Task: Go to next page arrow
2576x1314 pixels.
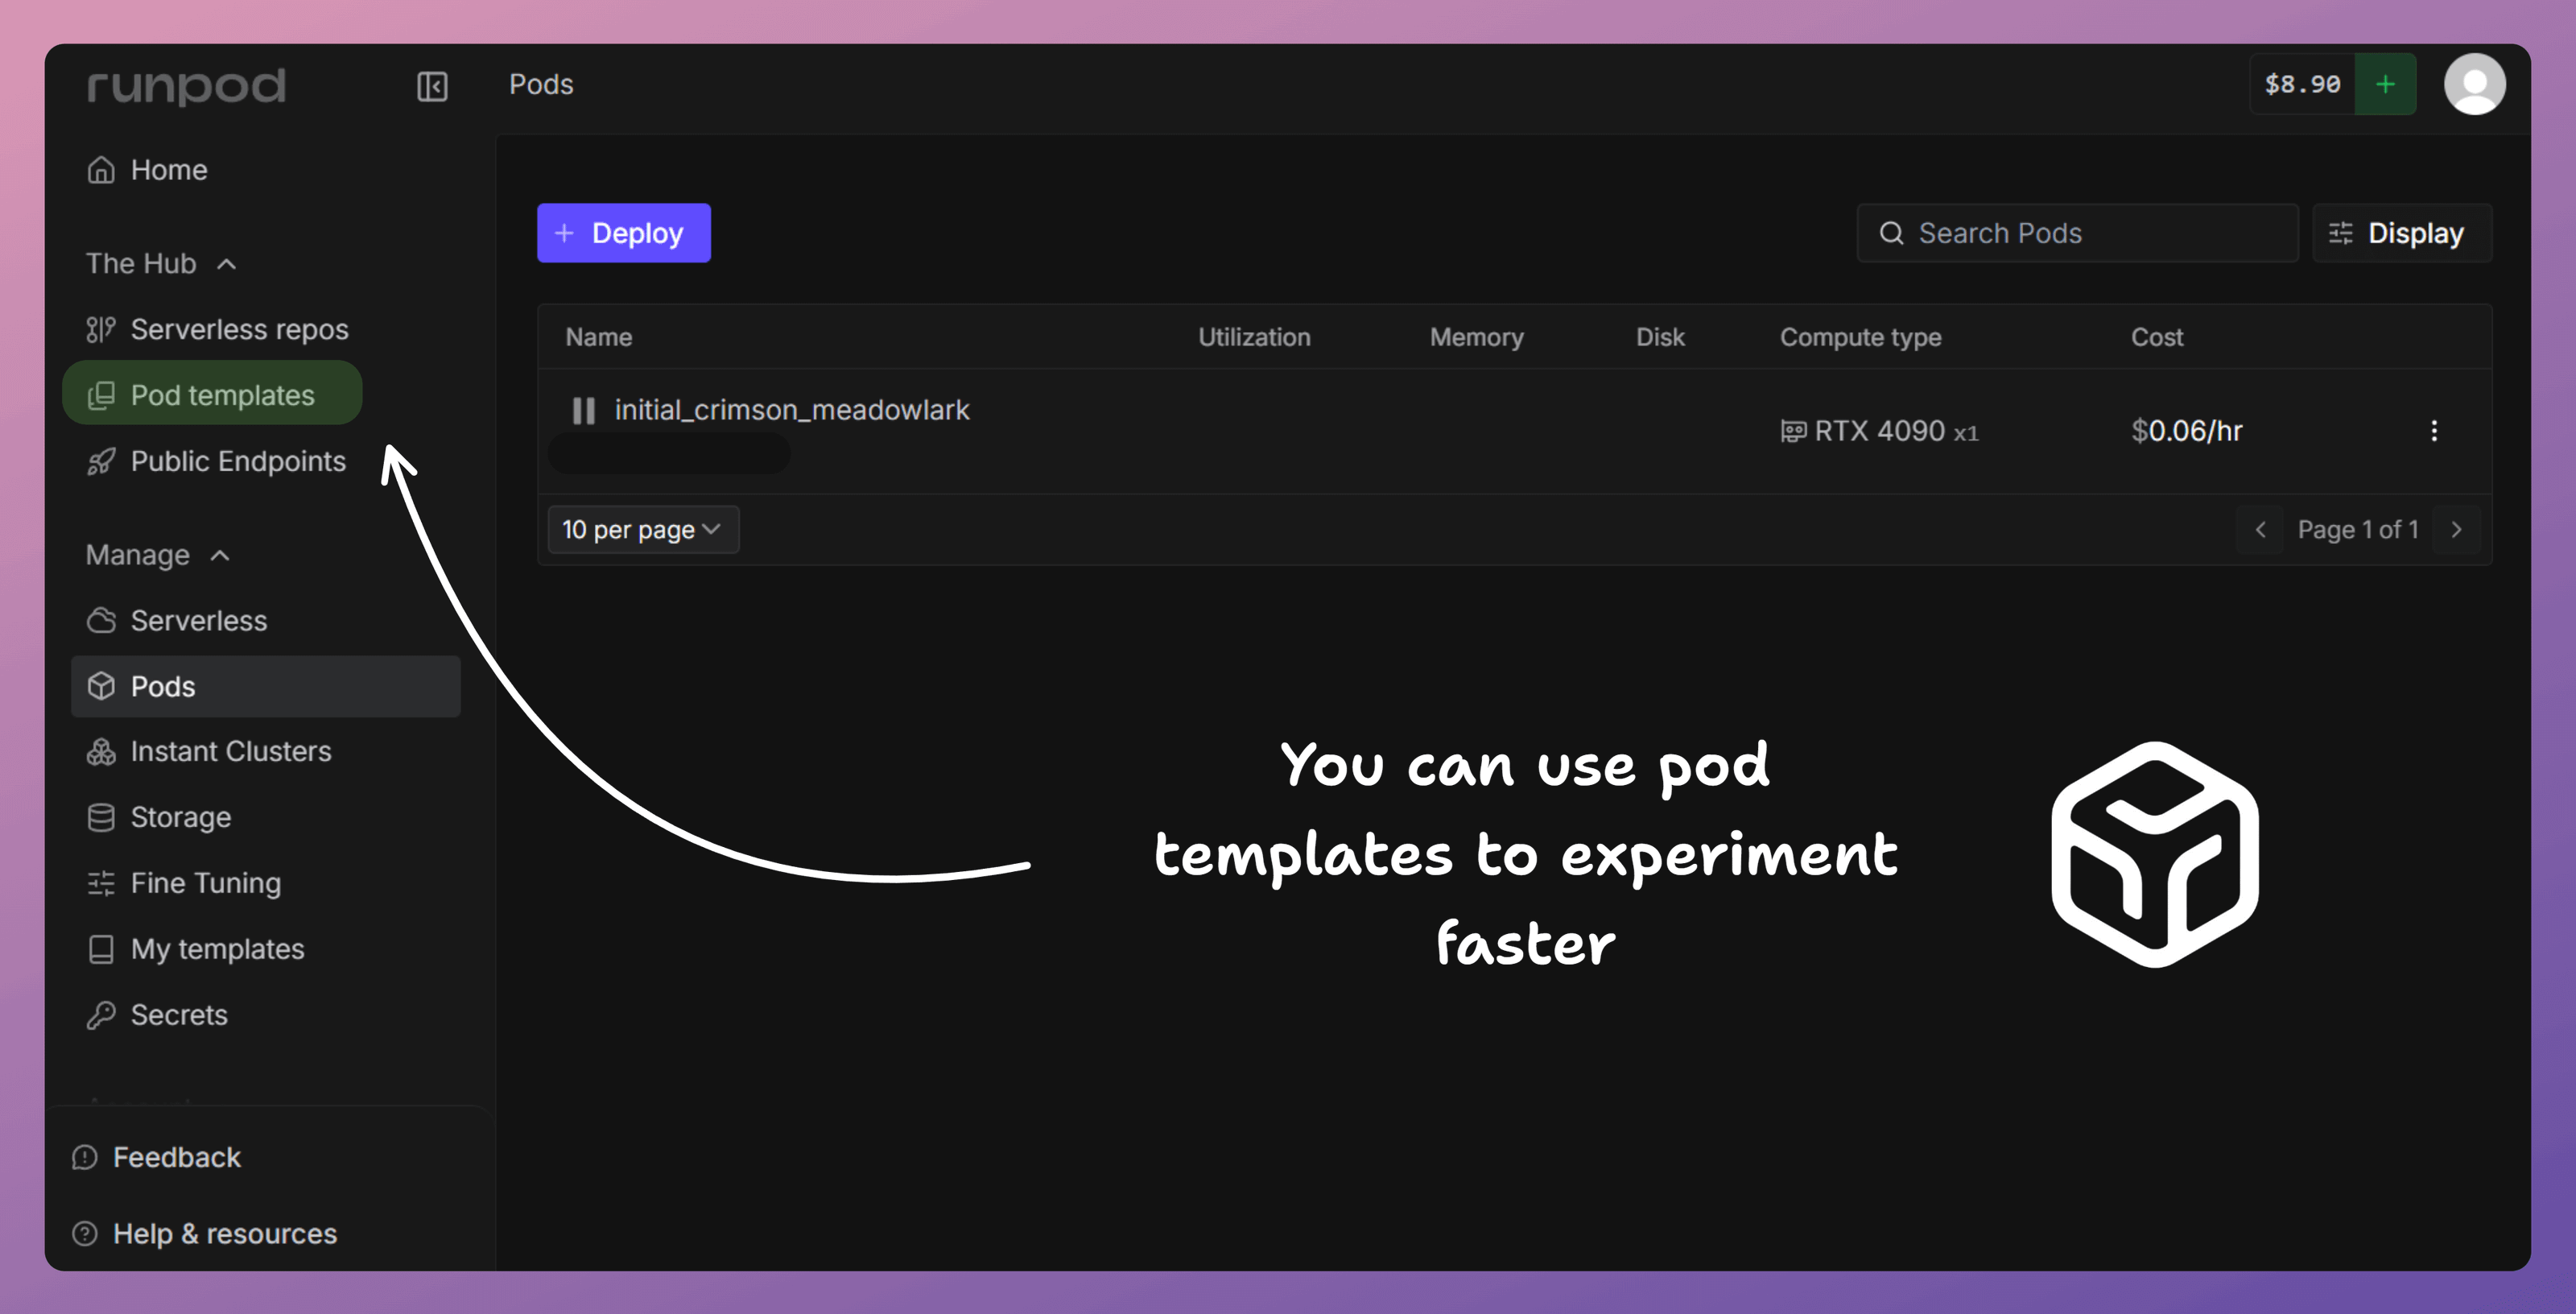Action: coord(2456,530)
